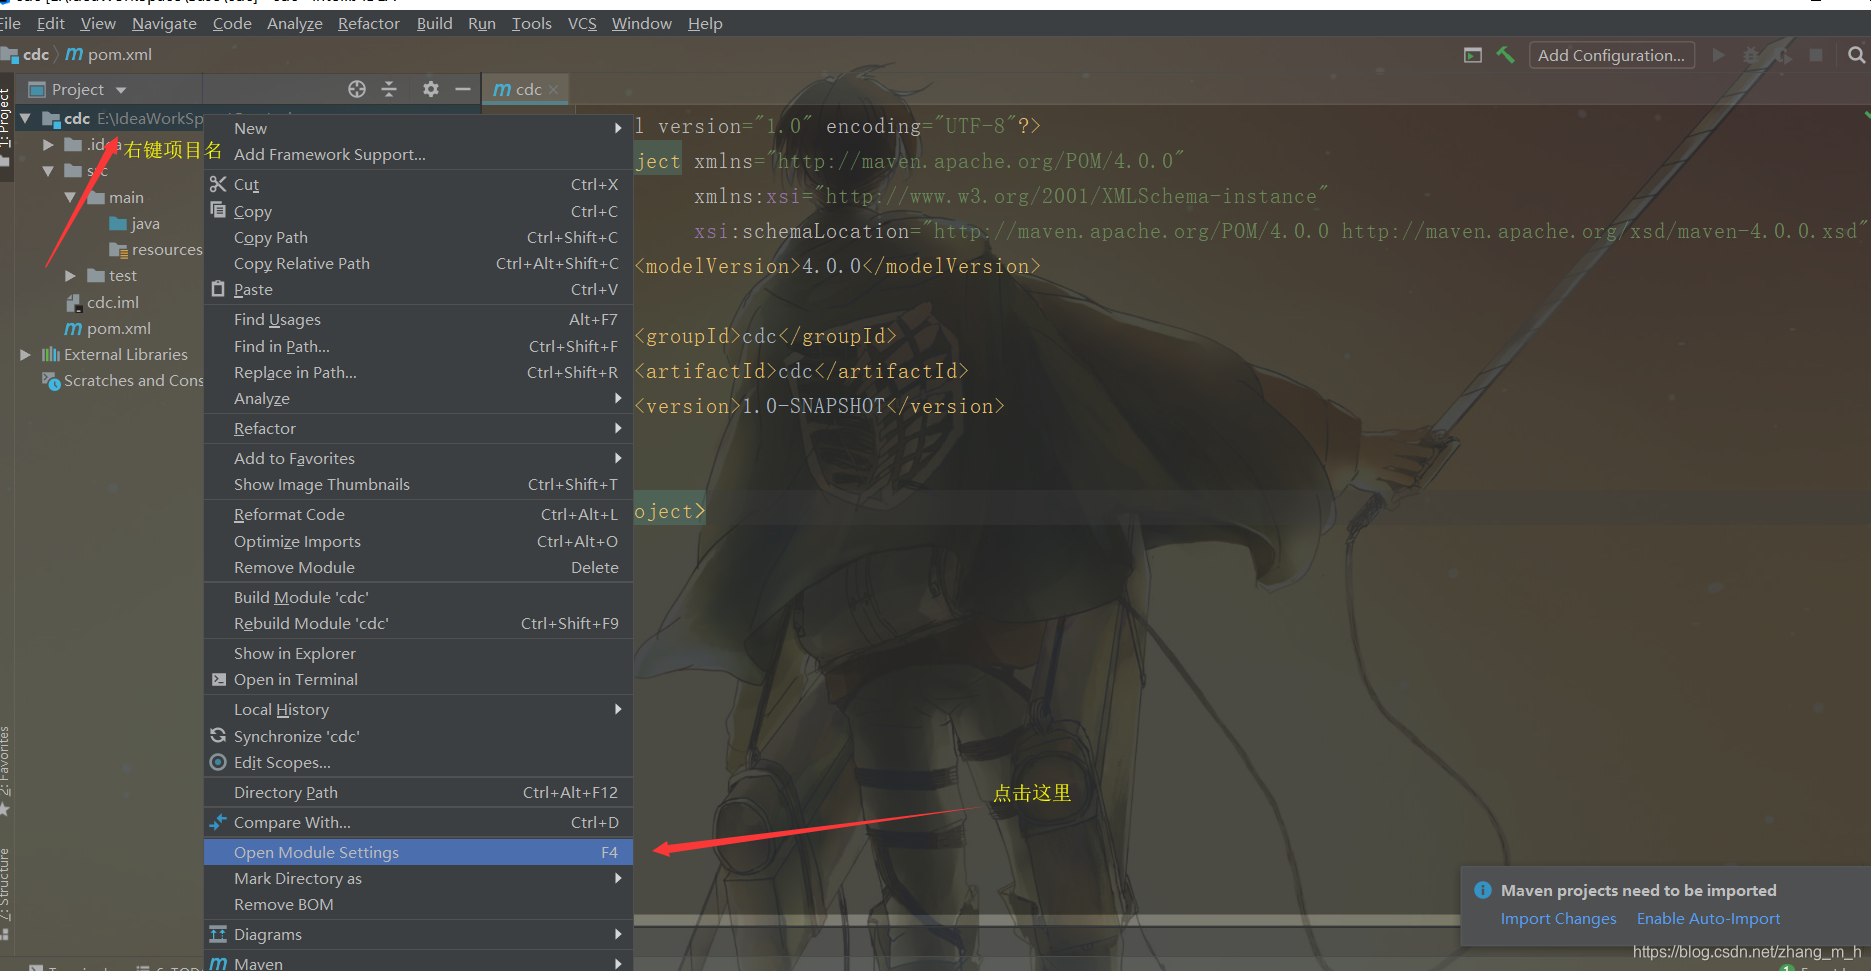Choose Rebuild Module 'cdc'
The image size is (1871, 971).
click(418, 623)
